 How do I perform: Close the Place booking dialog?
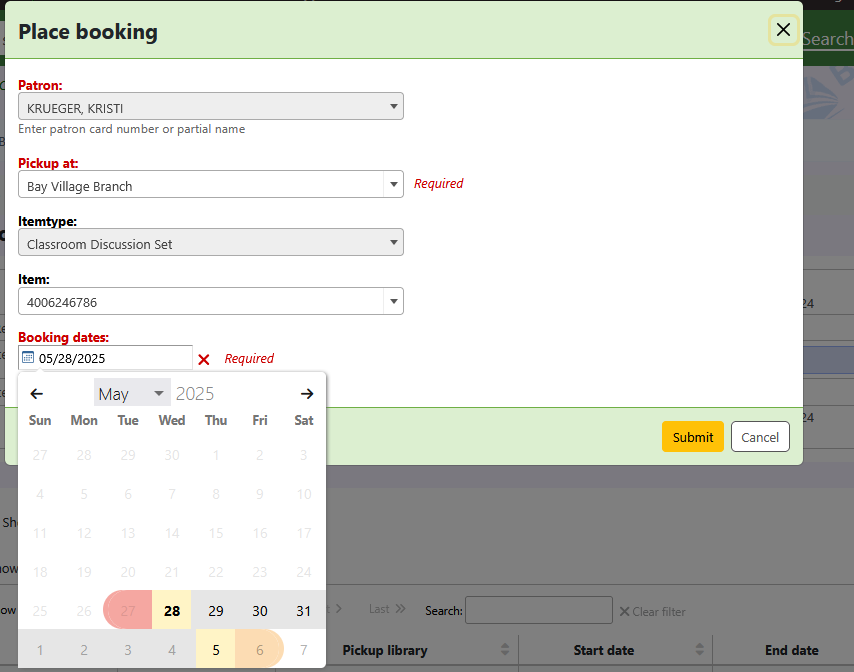(x=783, y=30)
